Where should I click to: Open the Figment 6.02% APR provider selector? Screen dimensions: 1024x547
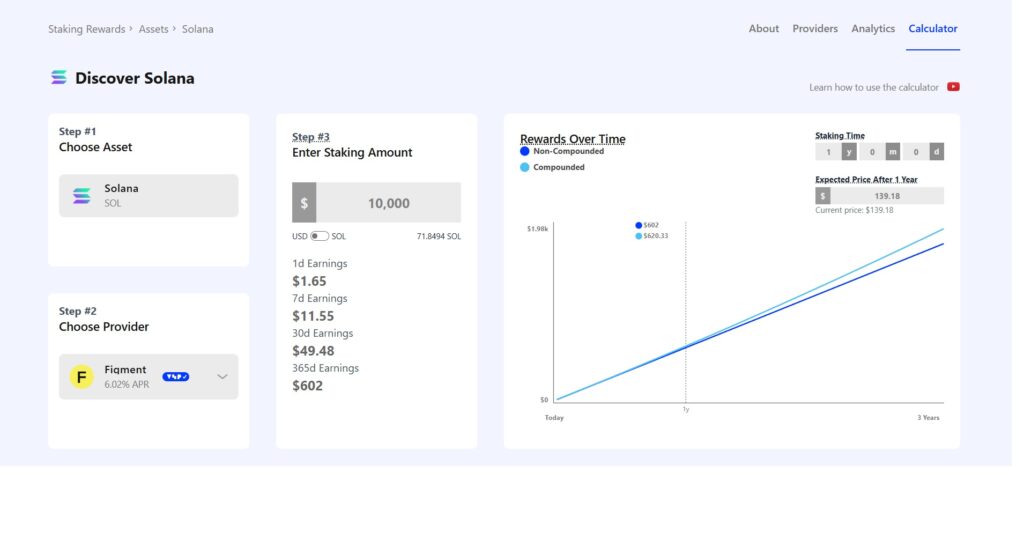pos(149,377)
